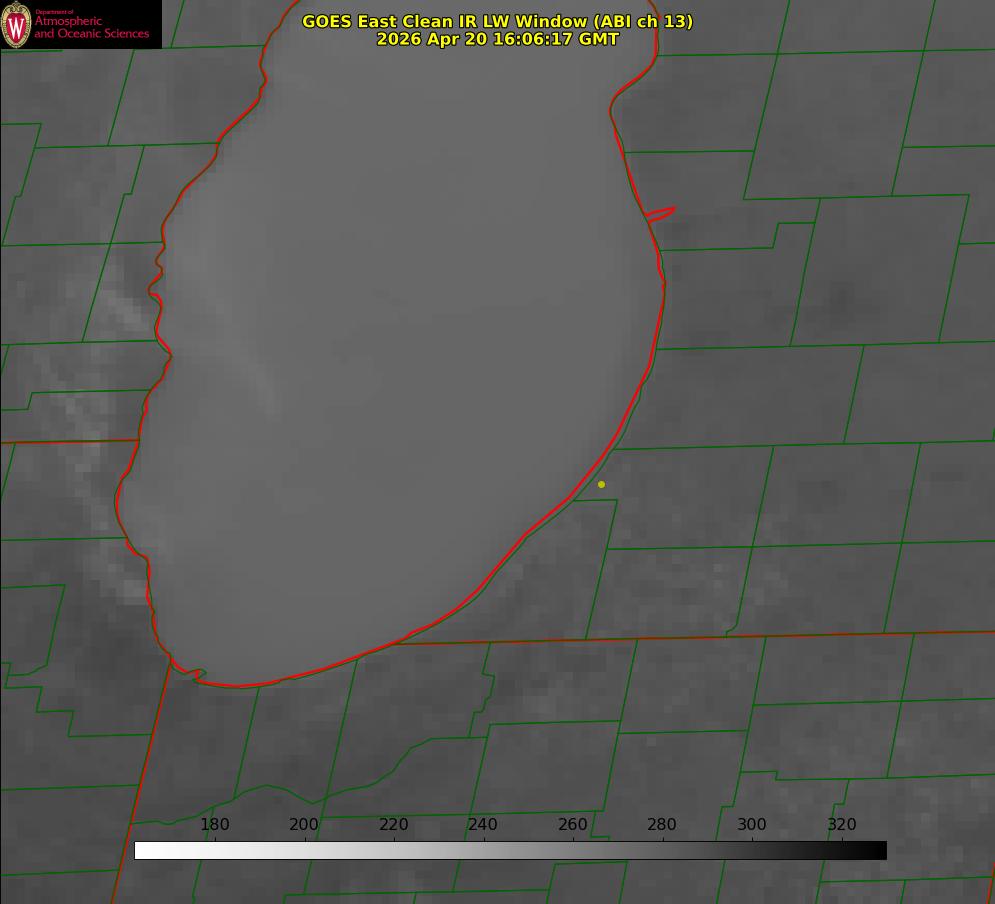The height and width of the screenshot is (904, 995).
Task: Click the small 'Department of' text in the logo
Action: [54, 12]
